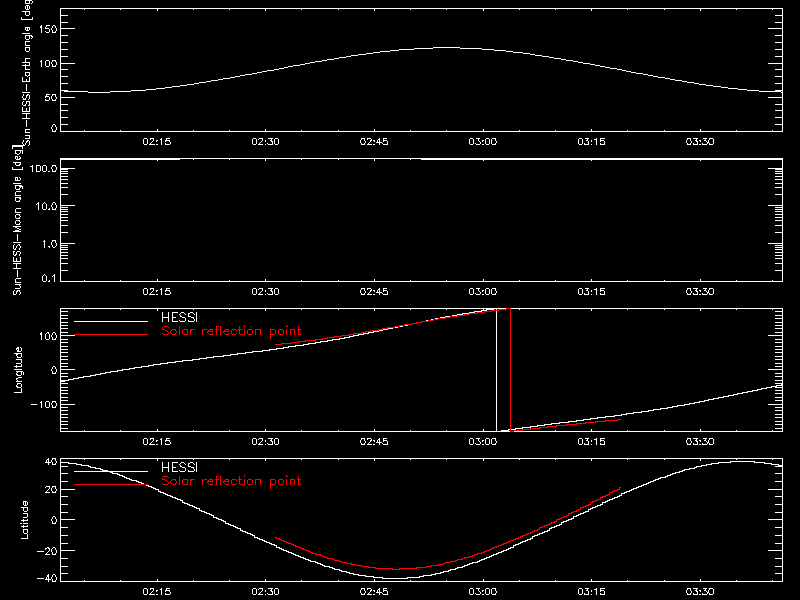800x600 pixels.
Task: Click the -100 tick label in Longitude plot
Action: pyautogui.click(x=44, y=404)
